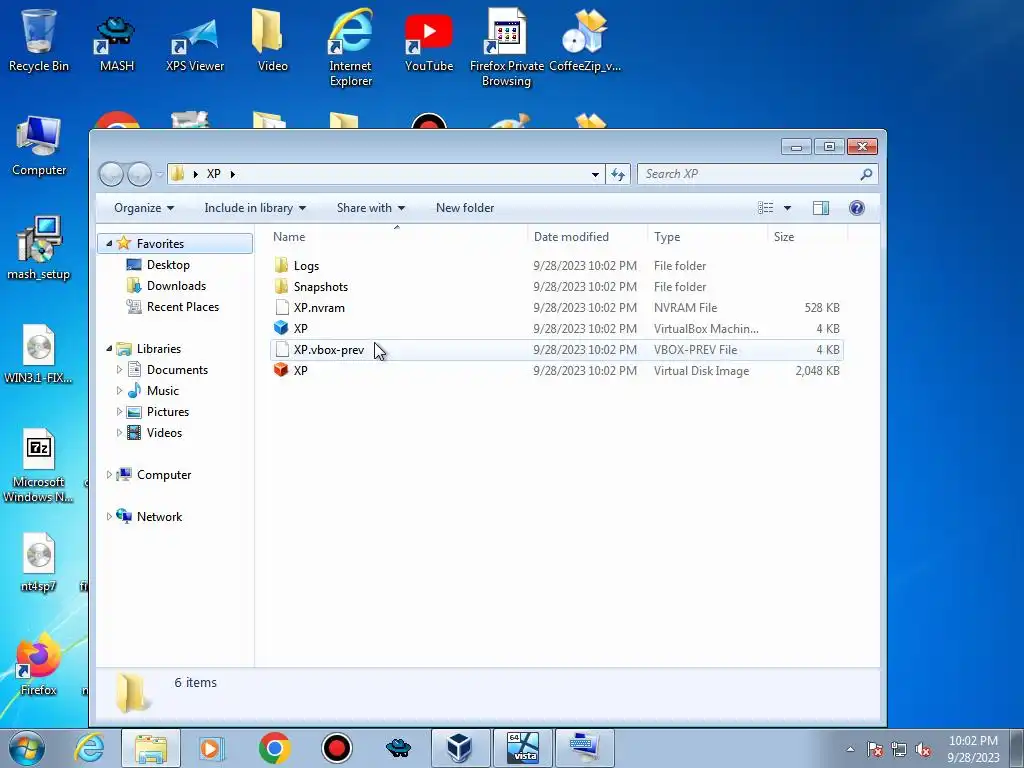Open Internet Explorer desktop shortcut
The width and height of the screenshot is (1024, 768).
pyautogui.click(x=350, y=47)
